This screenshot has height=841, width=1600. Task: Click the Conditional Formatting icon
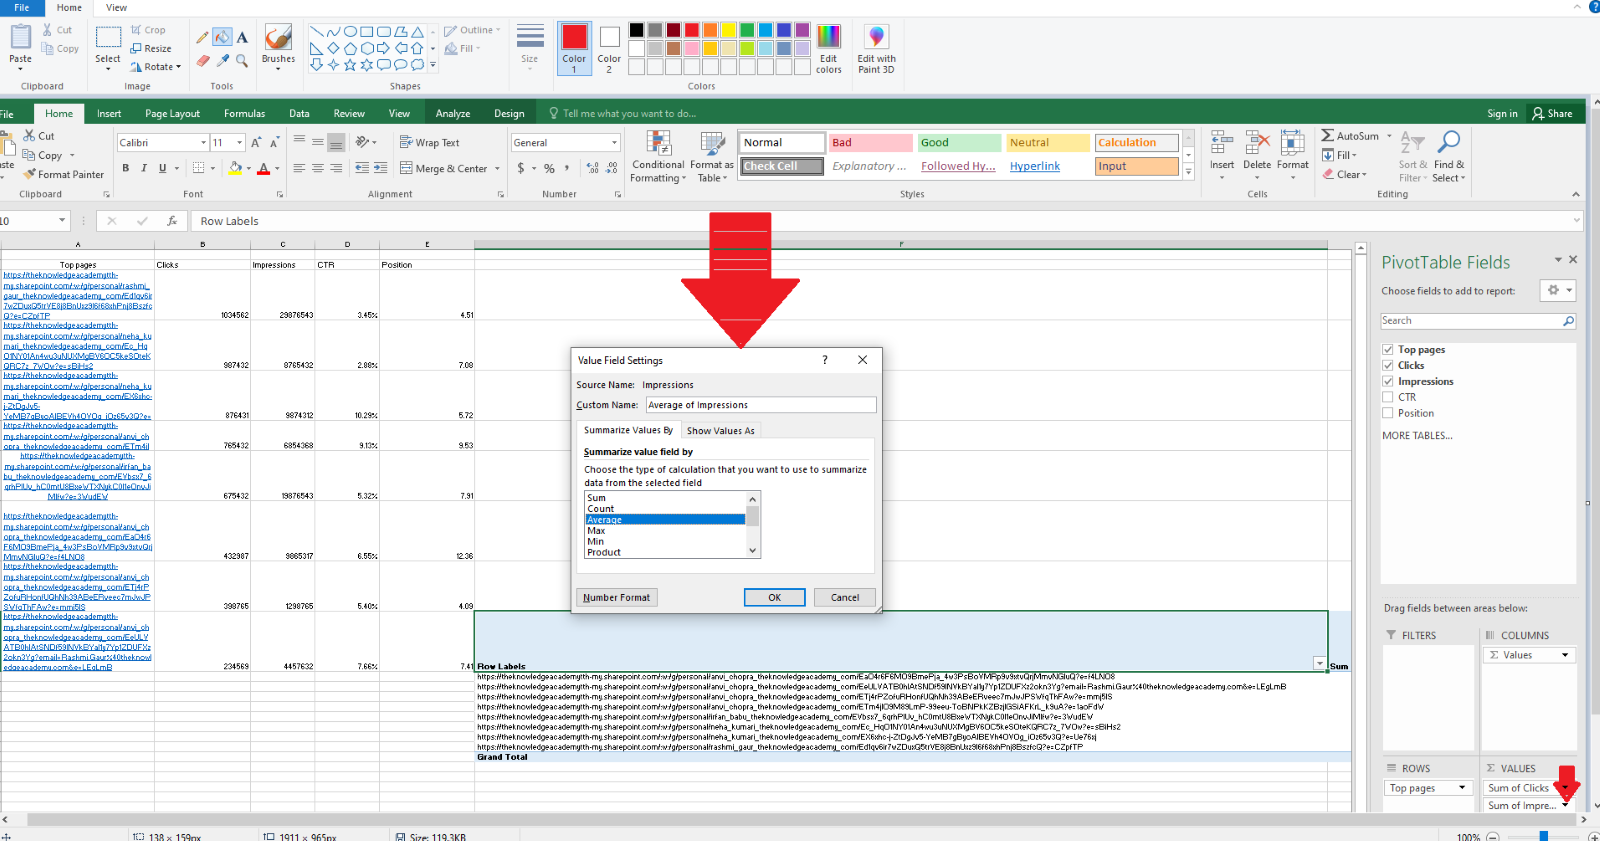pos(658,144)
